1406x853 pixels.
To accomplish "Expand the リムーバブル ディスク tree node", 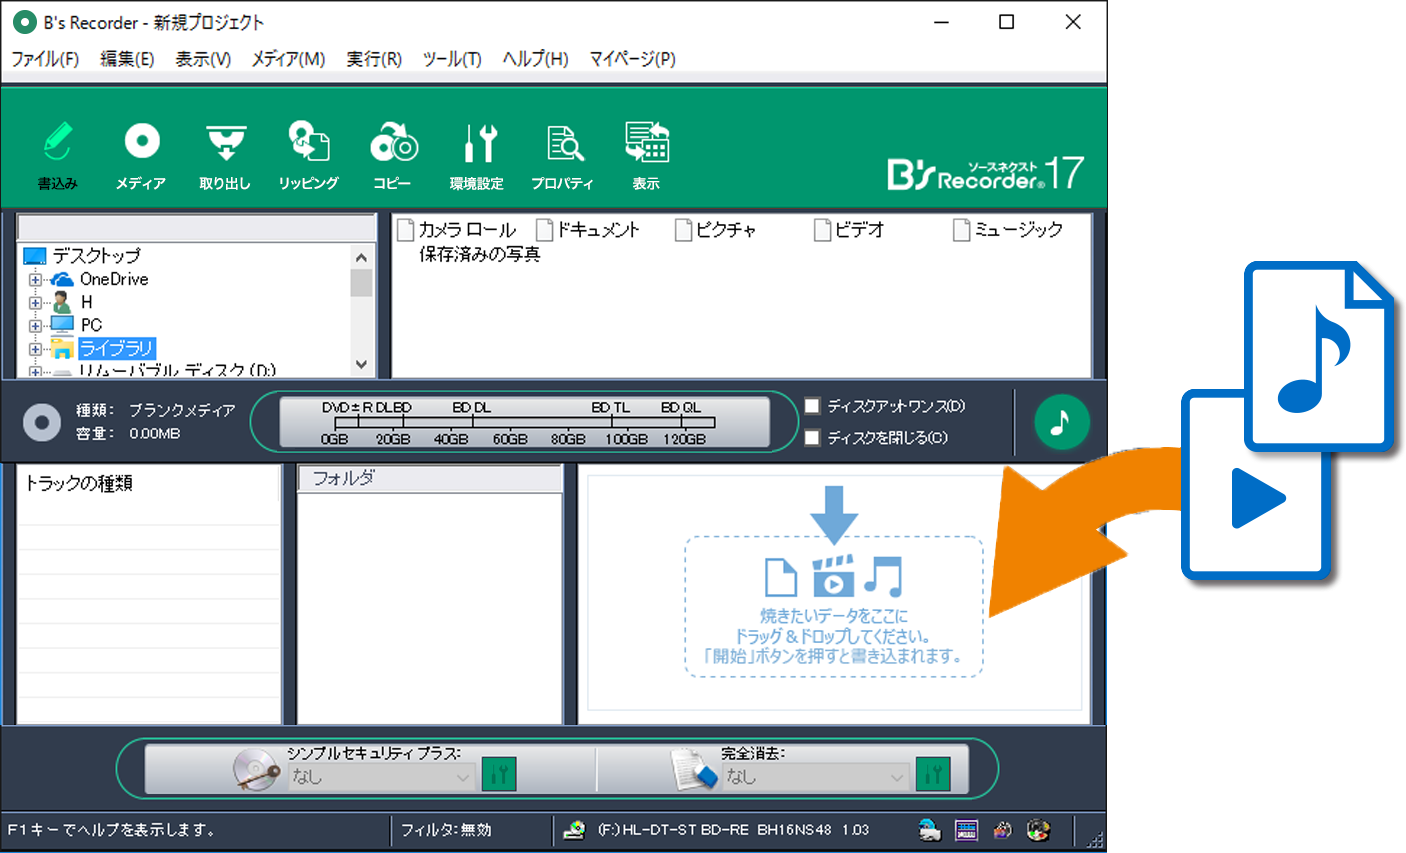I will pos(35,371).
